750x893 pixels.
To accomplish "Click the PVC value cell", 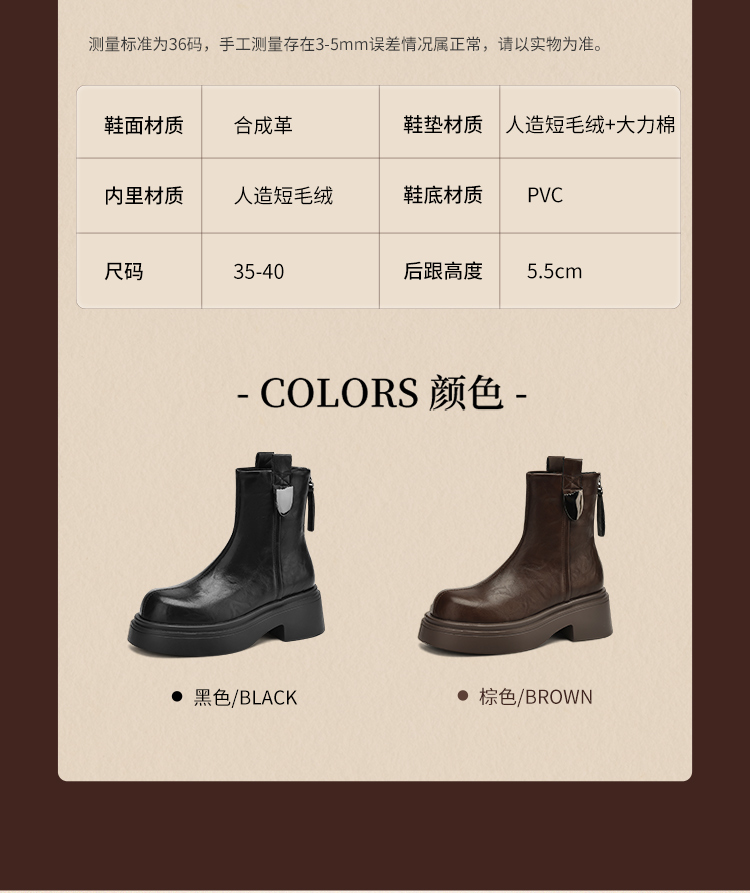I will tap(590, 195).
